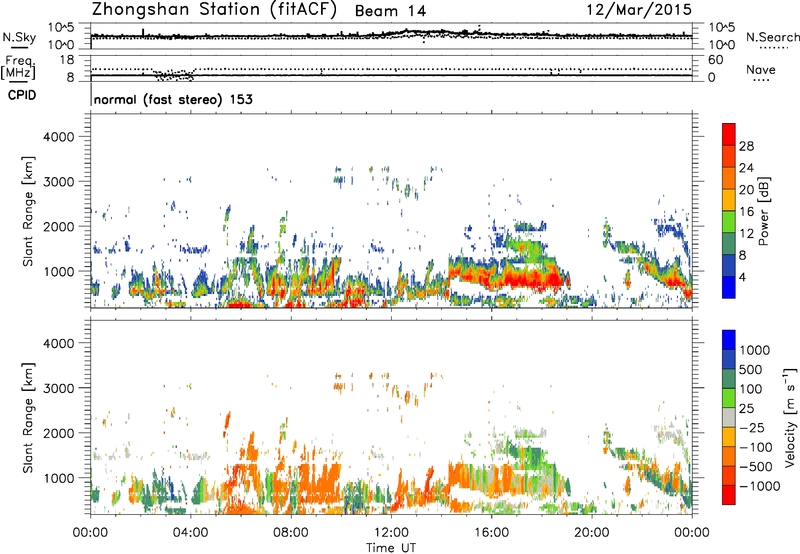Viewport: 800px width, 554px height.
Task: Select the "N.Search" legend label
Action: pos(772,37)
